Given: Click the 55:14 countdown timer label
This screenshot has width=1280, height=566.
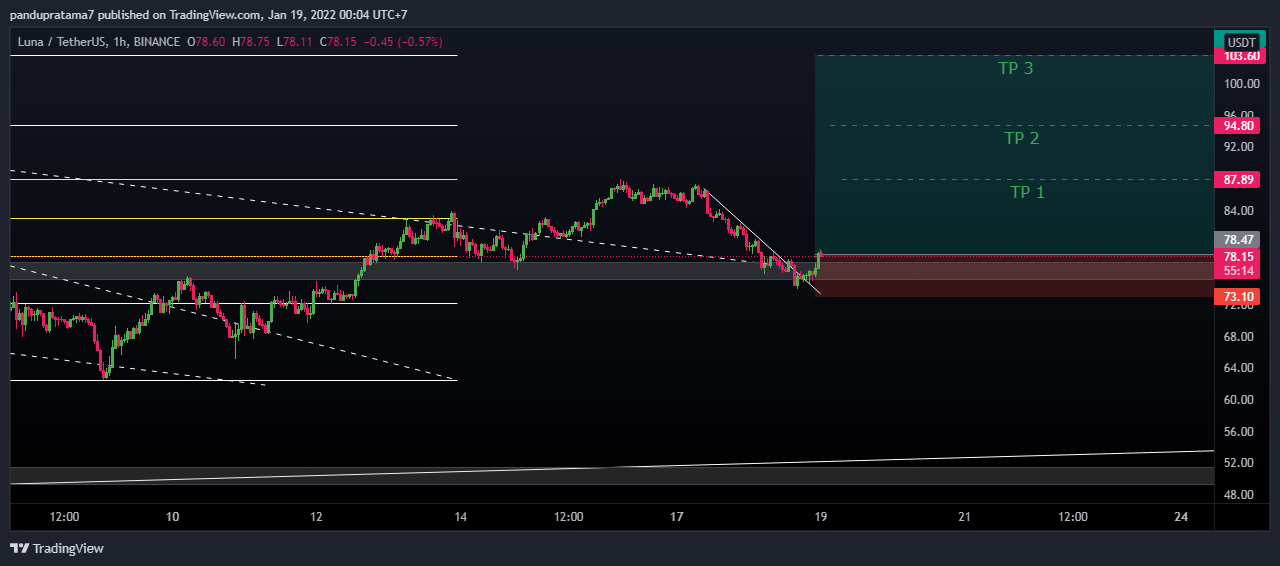Looking at the screenshot, I should [x=1240, y=271].
